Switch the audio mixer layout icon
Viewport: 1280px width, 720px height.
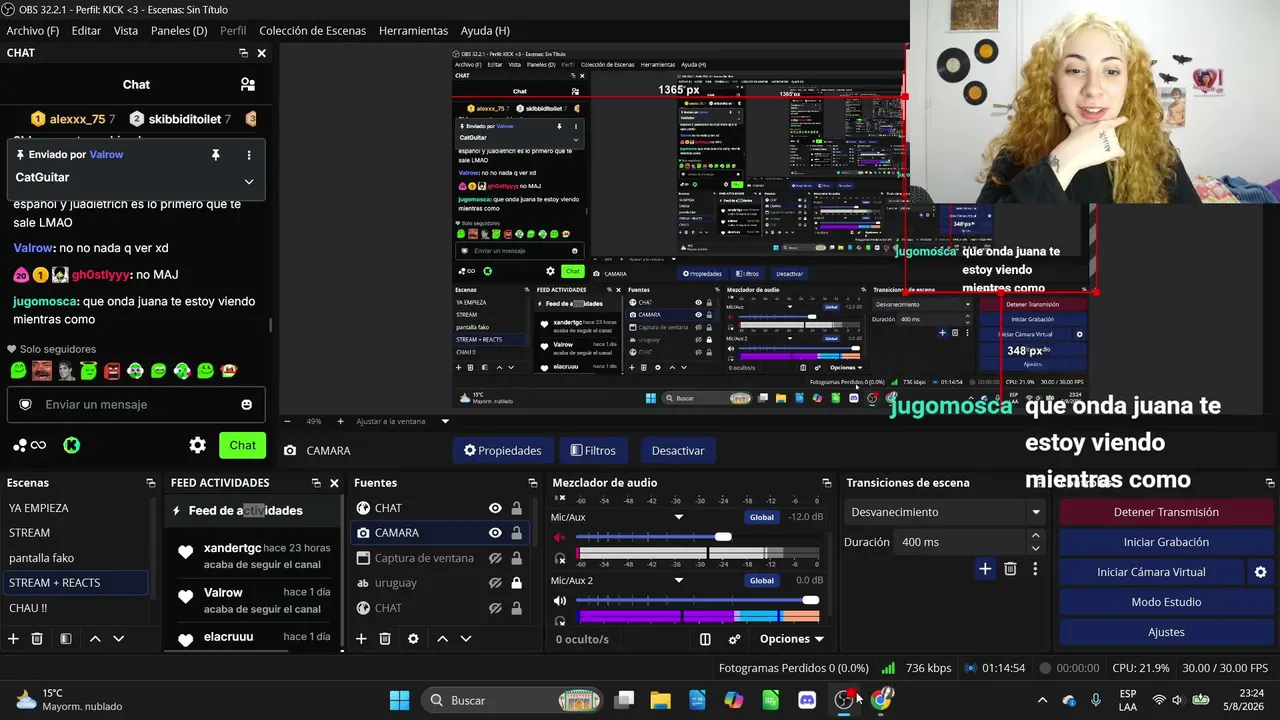[x=705, y=639]
